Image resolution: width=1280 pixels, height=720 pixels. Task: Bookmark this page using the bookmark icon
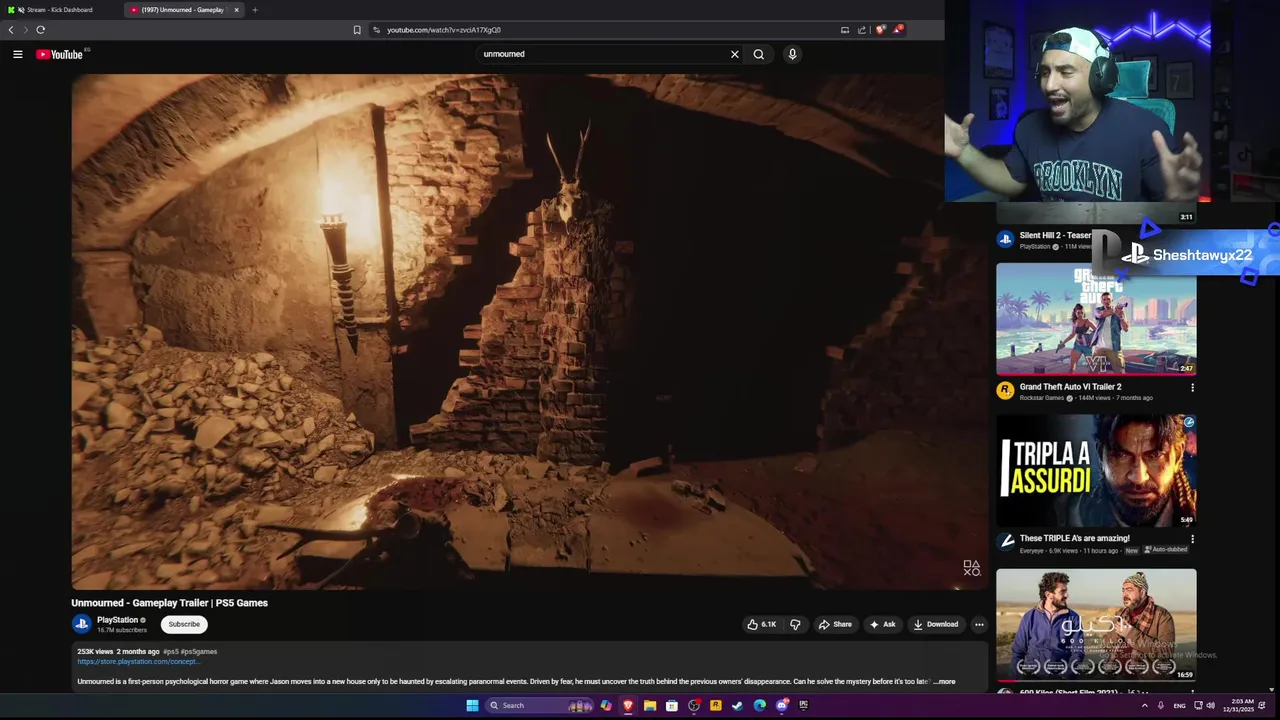[x=357, y=30]
